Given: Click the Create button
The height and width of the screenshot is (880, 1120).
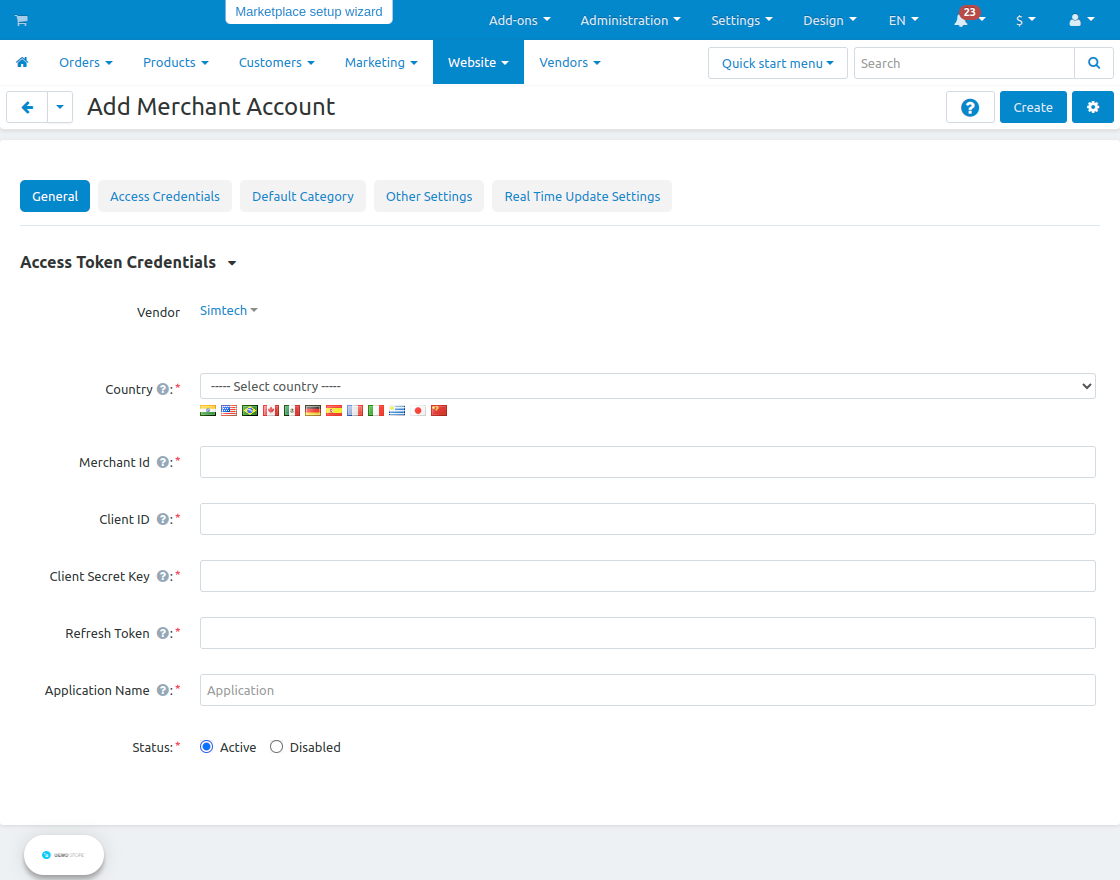Looking at the screenshot, I should click(1033, 107).
